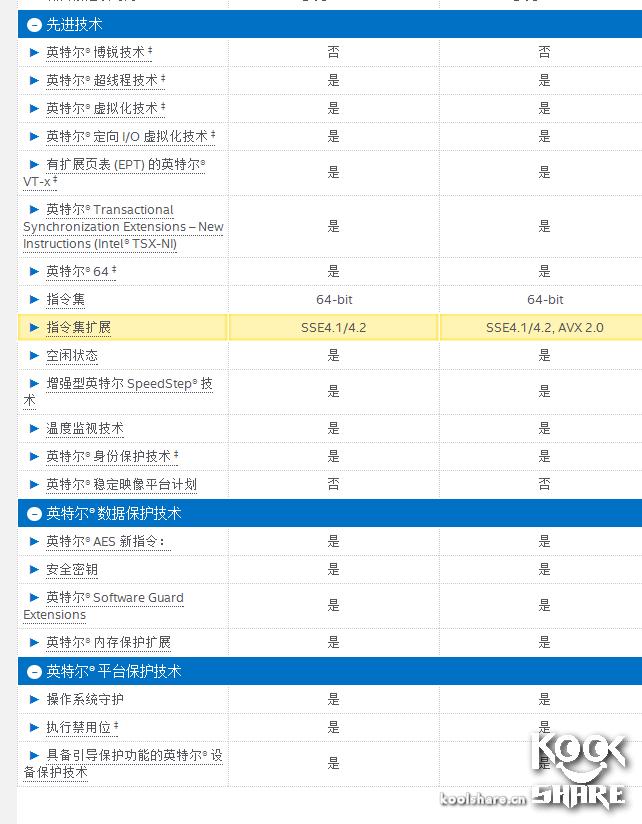Open the 英特尔 内存保护扩展 link
Image resolution: width=642 pixels, height=824 pixels.
tap(108, 642)
